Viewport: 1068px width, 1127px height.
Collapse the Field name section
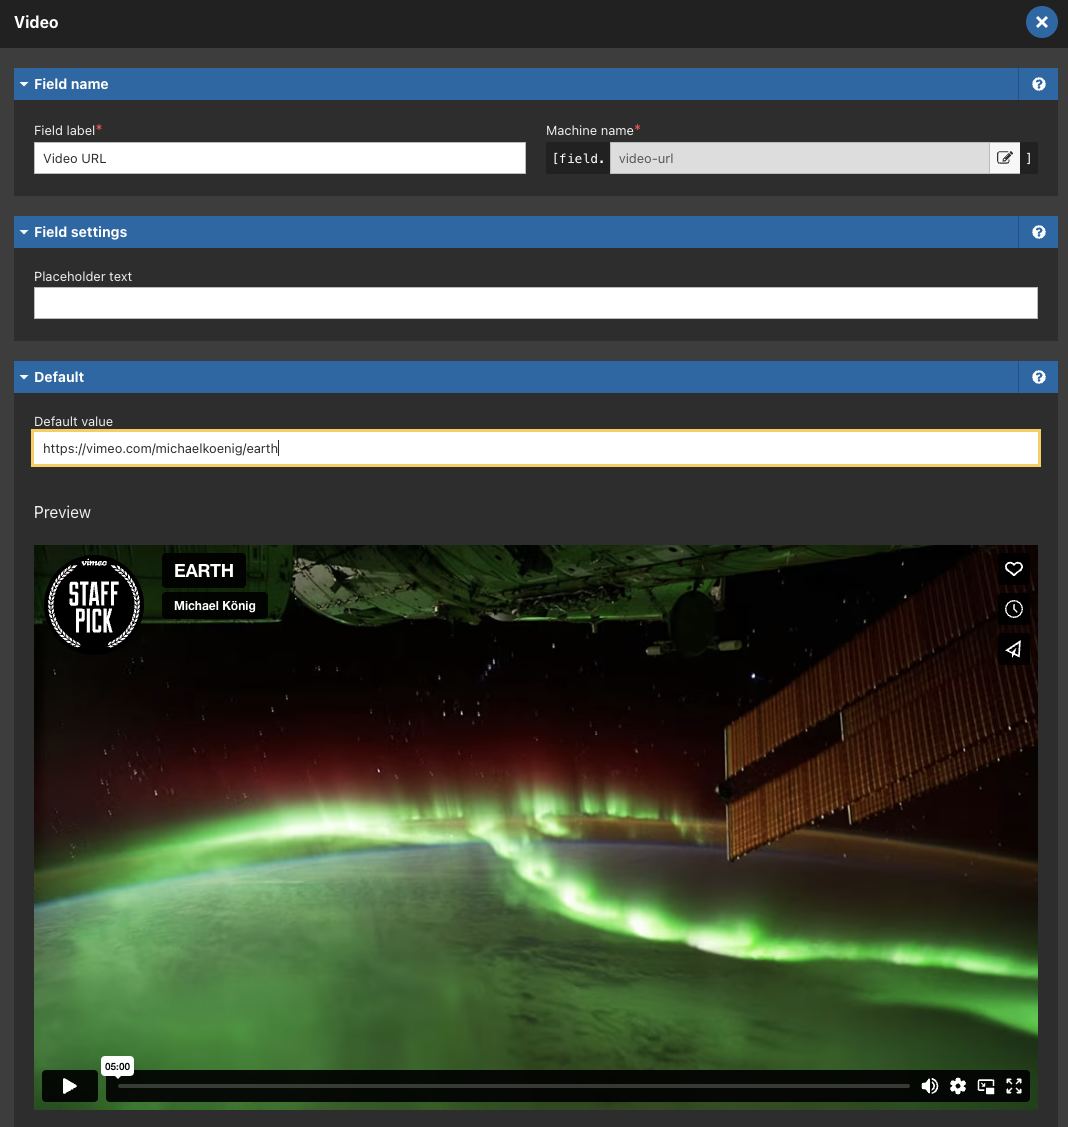tap(70, 84)
